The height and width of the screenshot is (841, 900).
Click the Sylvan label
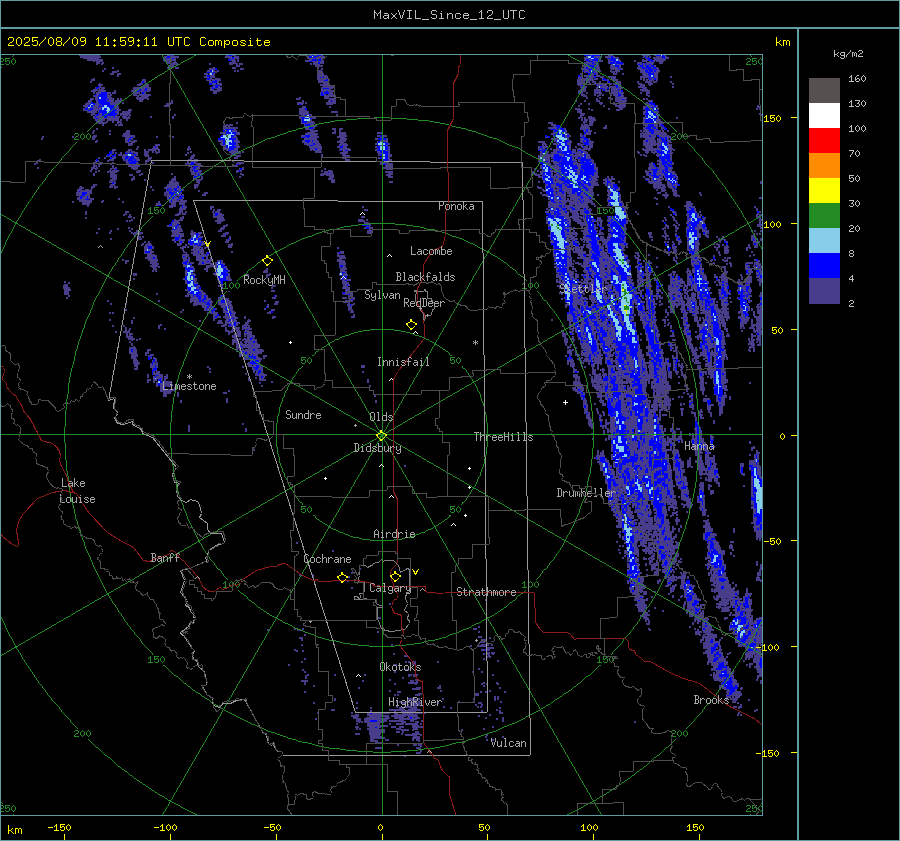click(x=382, y=295)
